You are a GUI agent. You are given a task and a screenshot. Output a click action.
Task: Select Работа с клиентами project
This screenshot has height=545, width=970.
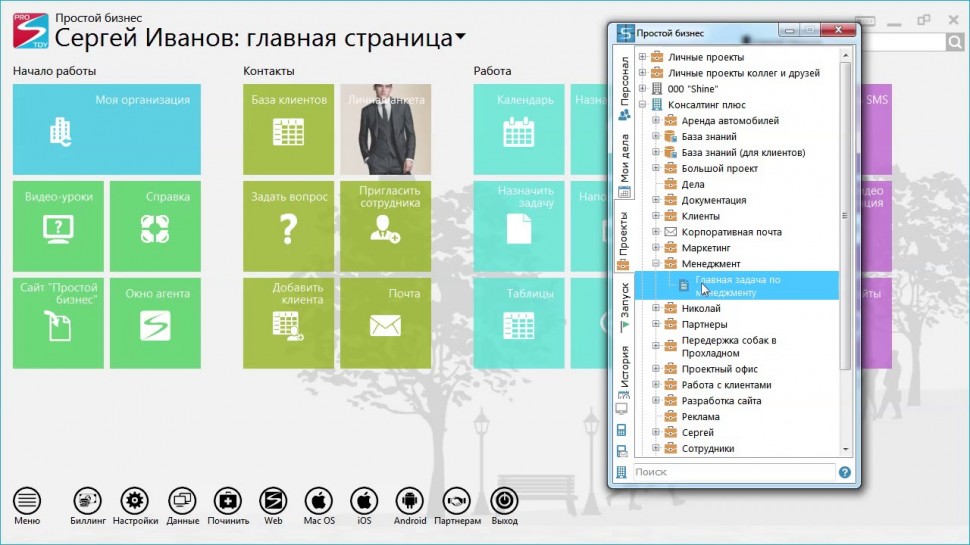[726, 385]
